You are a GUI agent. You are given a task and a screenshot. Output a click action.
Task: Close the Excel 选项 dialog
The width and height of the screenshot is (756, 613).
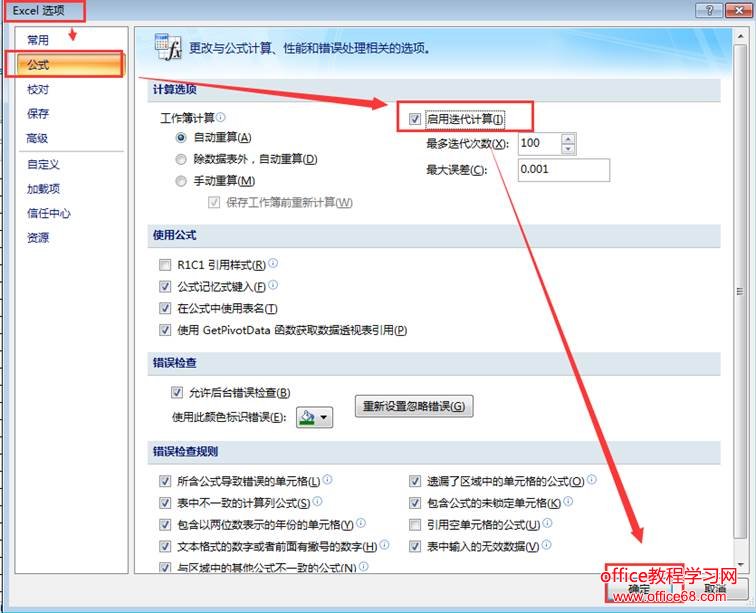(738, 10)
